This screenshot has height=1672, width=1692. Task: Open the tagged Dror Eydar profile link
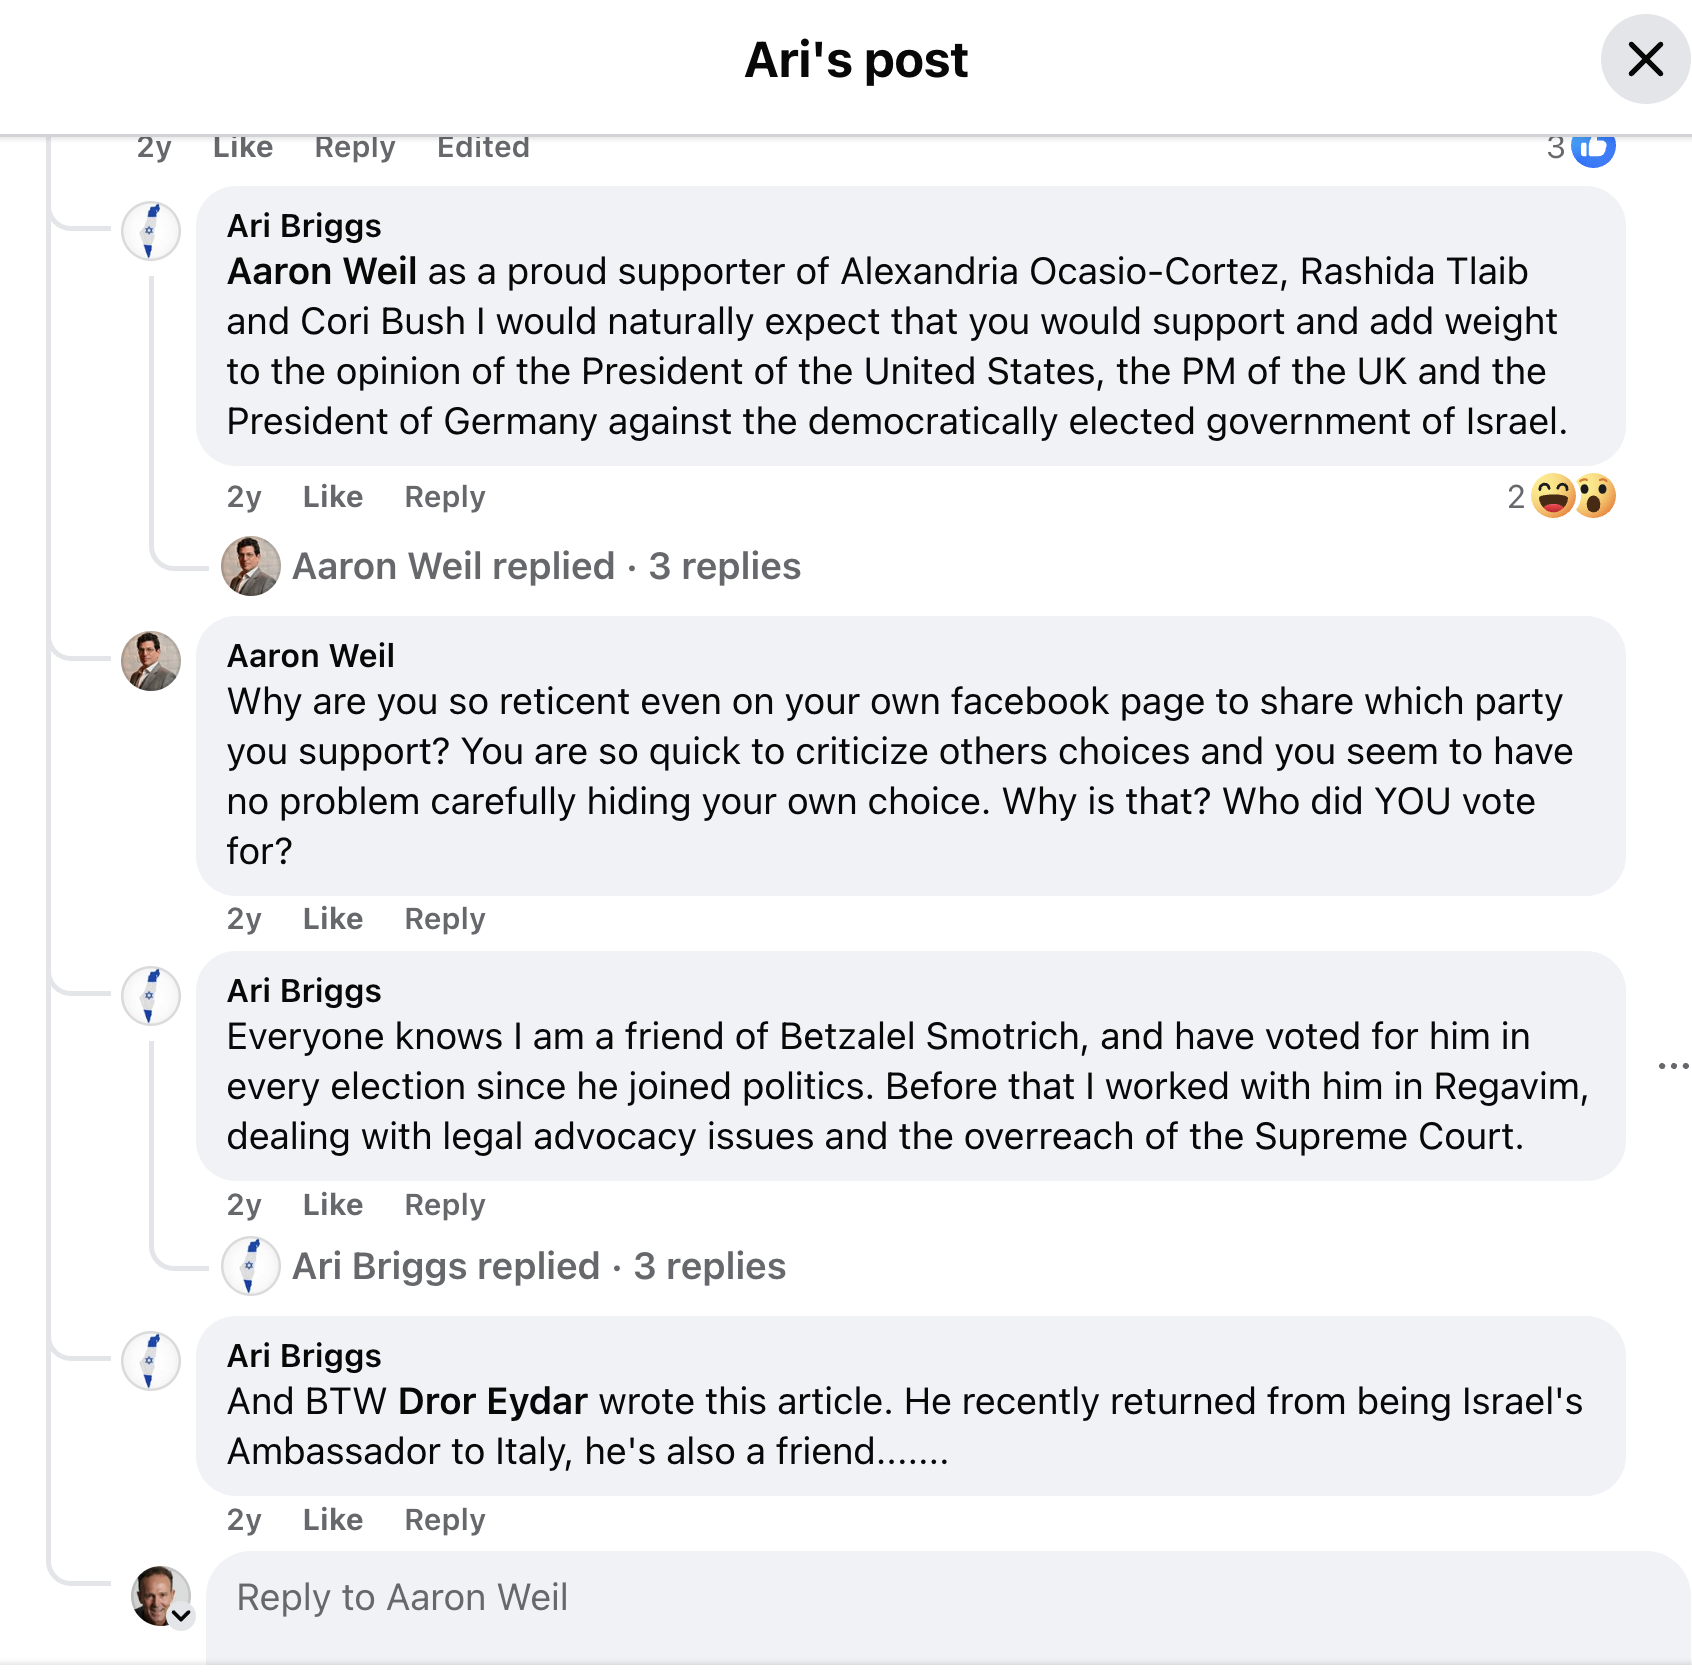tap(492, 1401)
